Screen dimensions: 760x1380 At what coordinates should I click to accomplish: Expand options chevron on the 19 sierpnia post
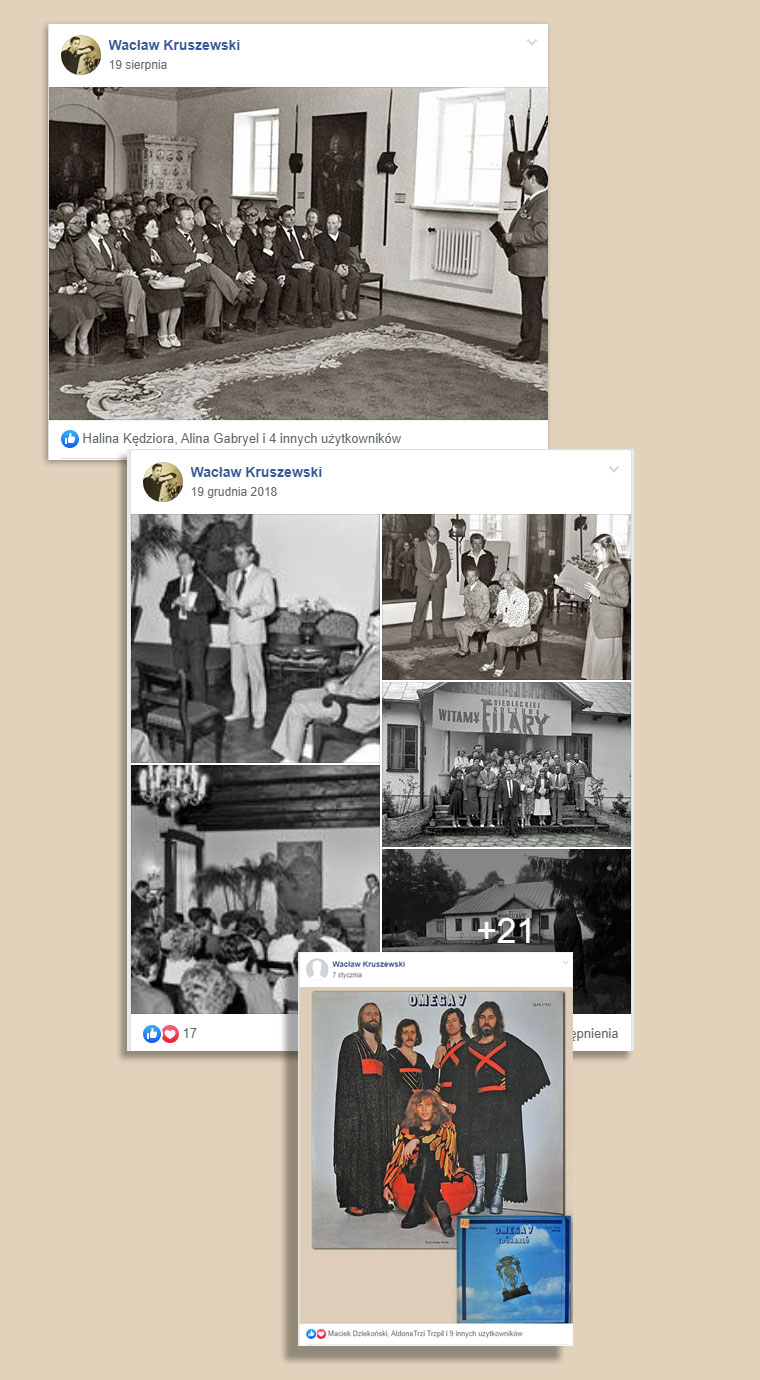532,42
